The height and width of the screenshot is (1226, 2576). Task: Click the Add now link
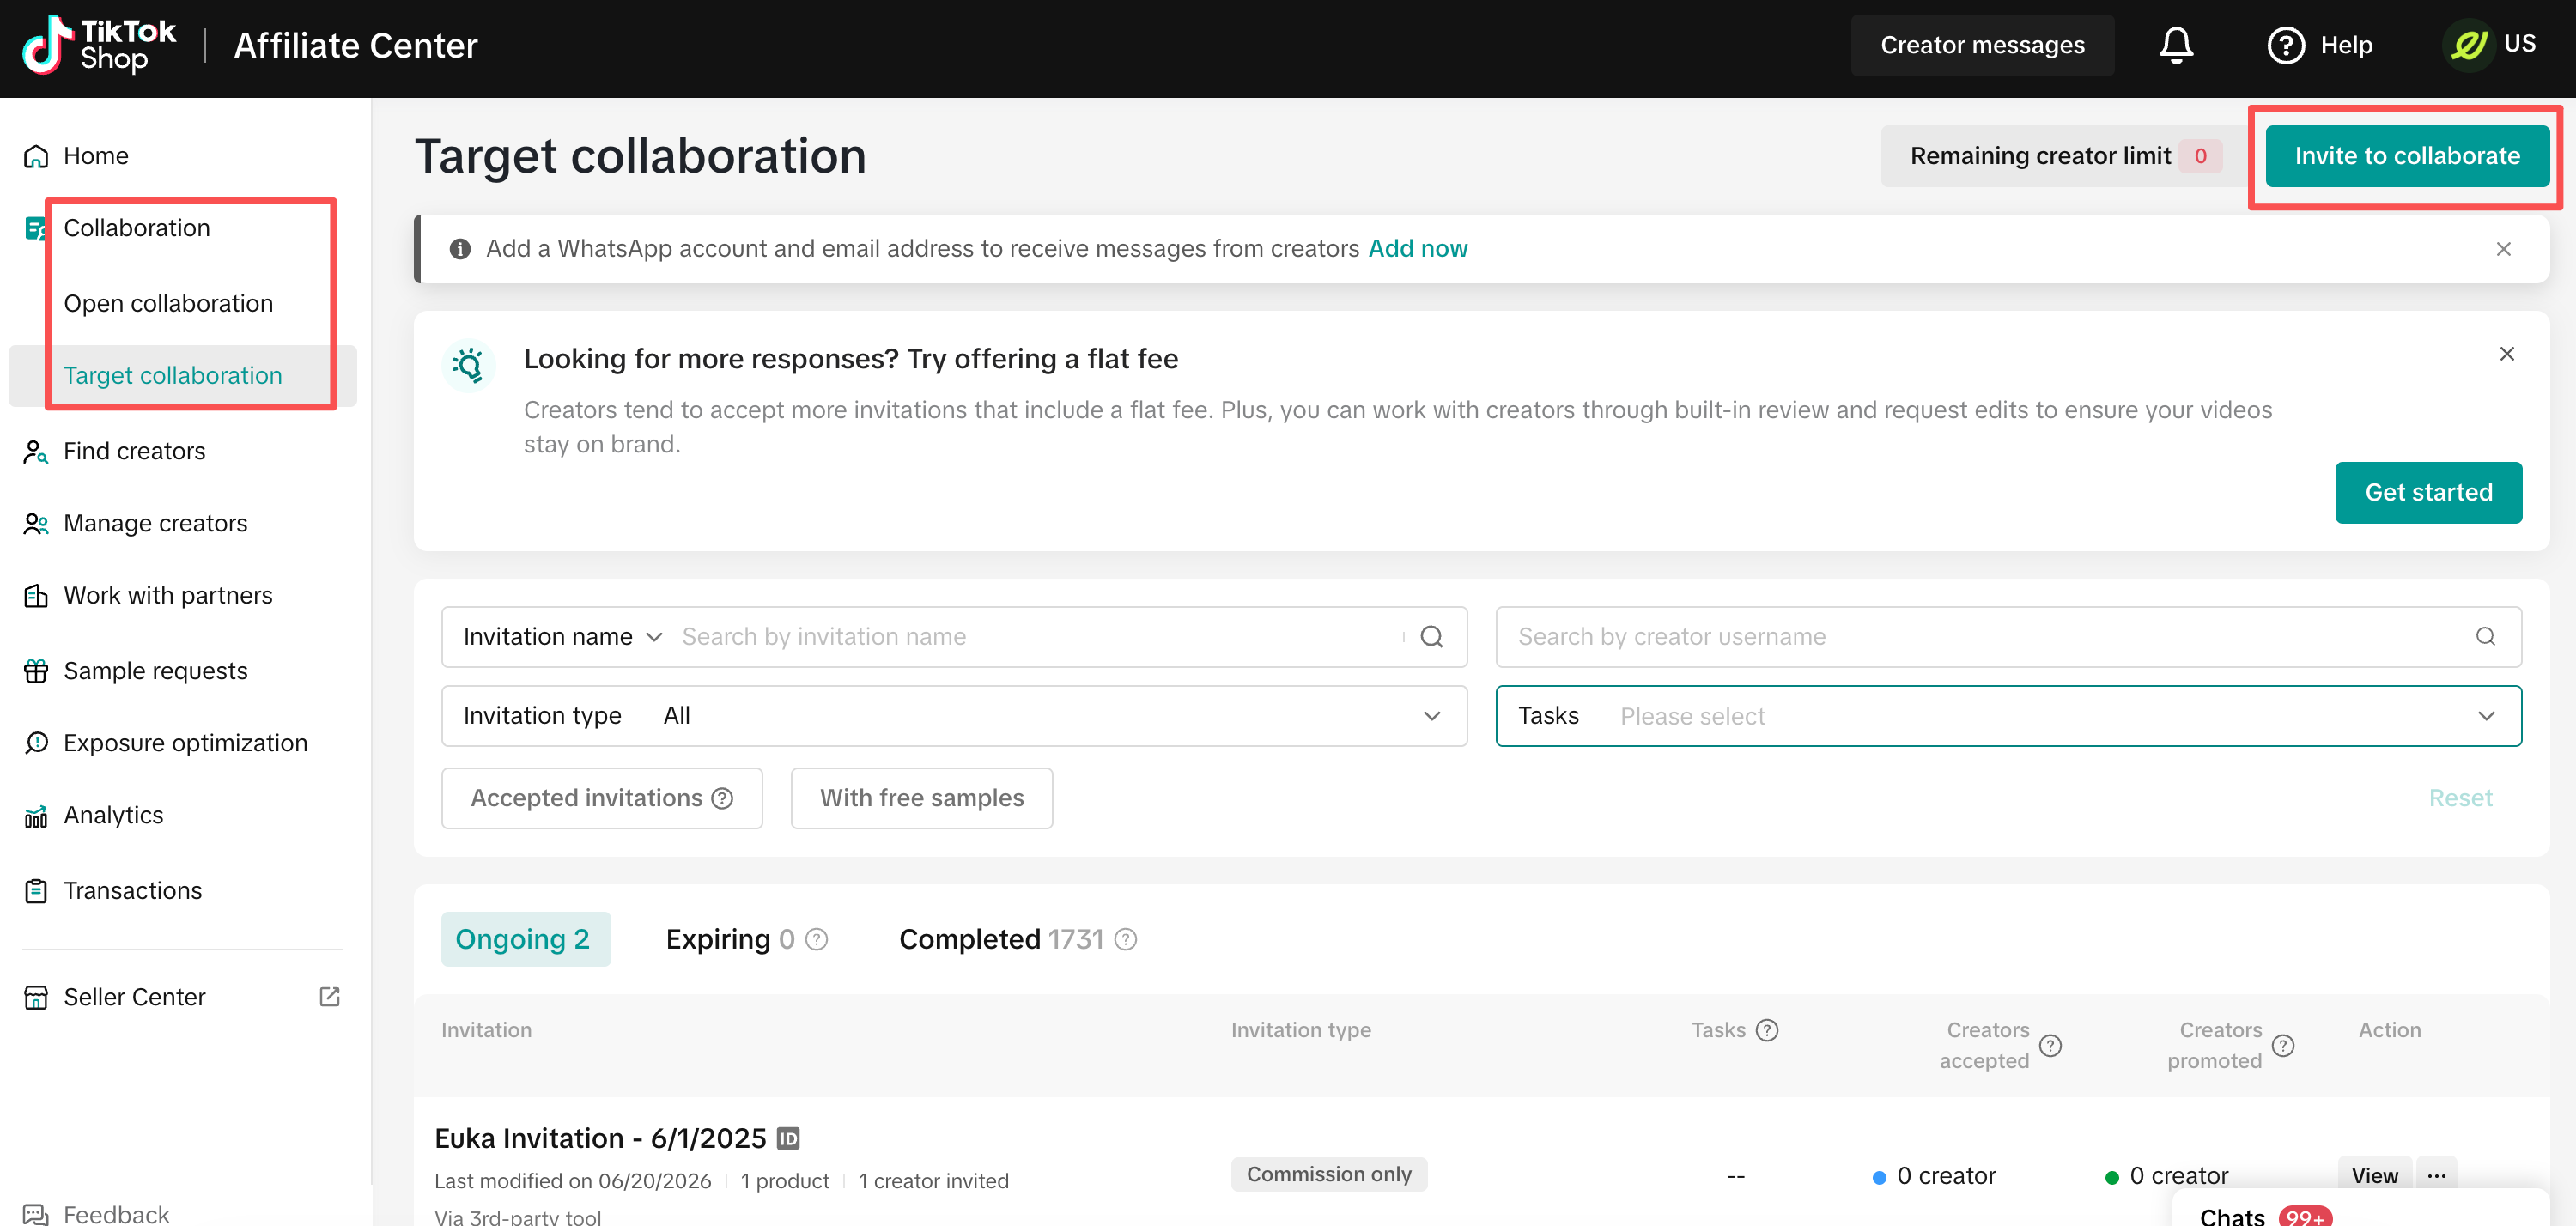1417,248
